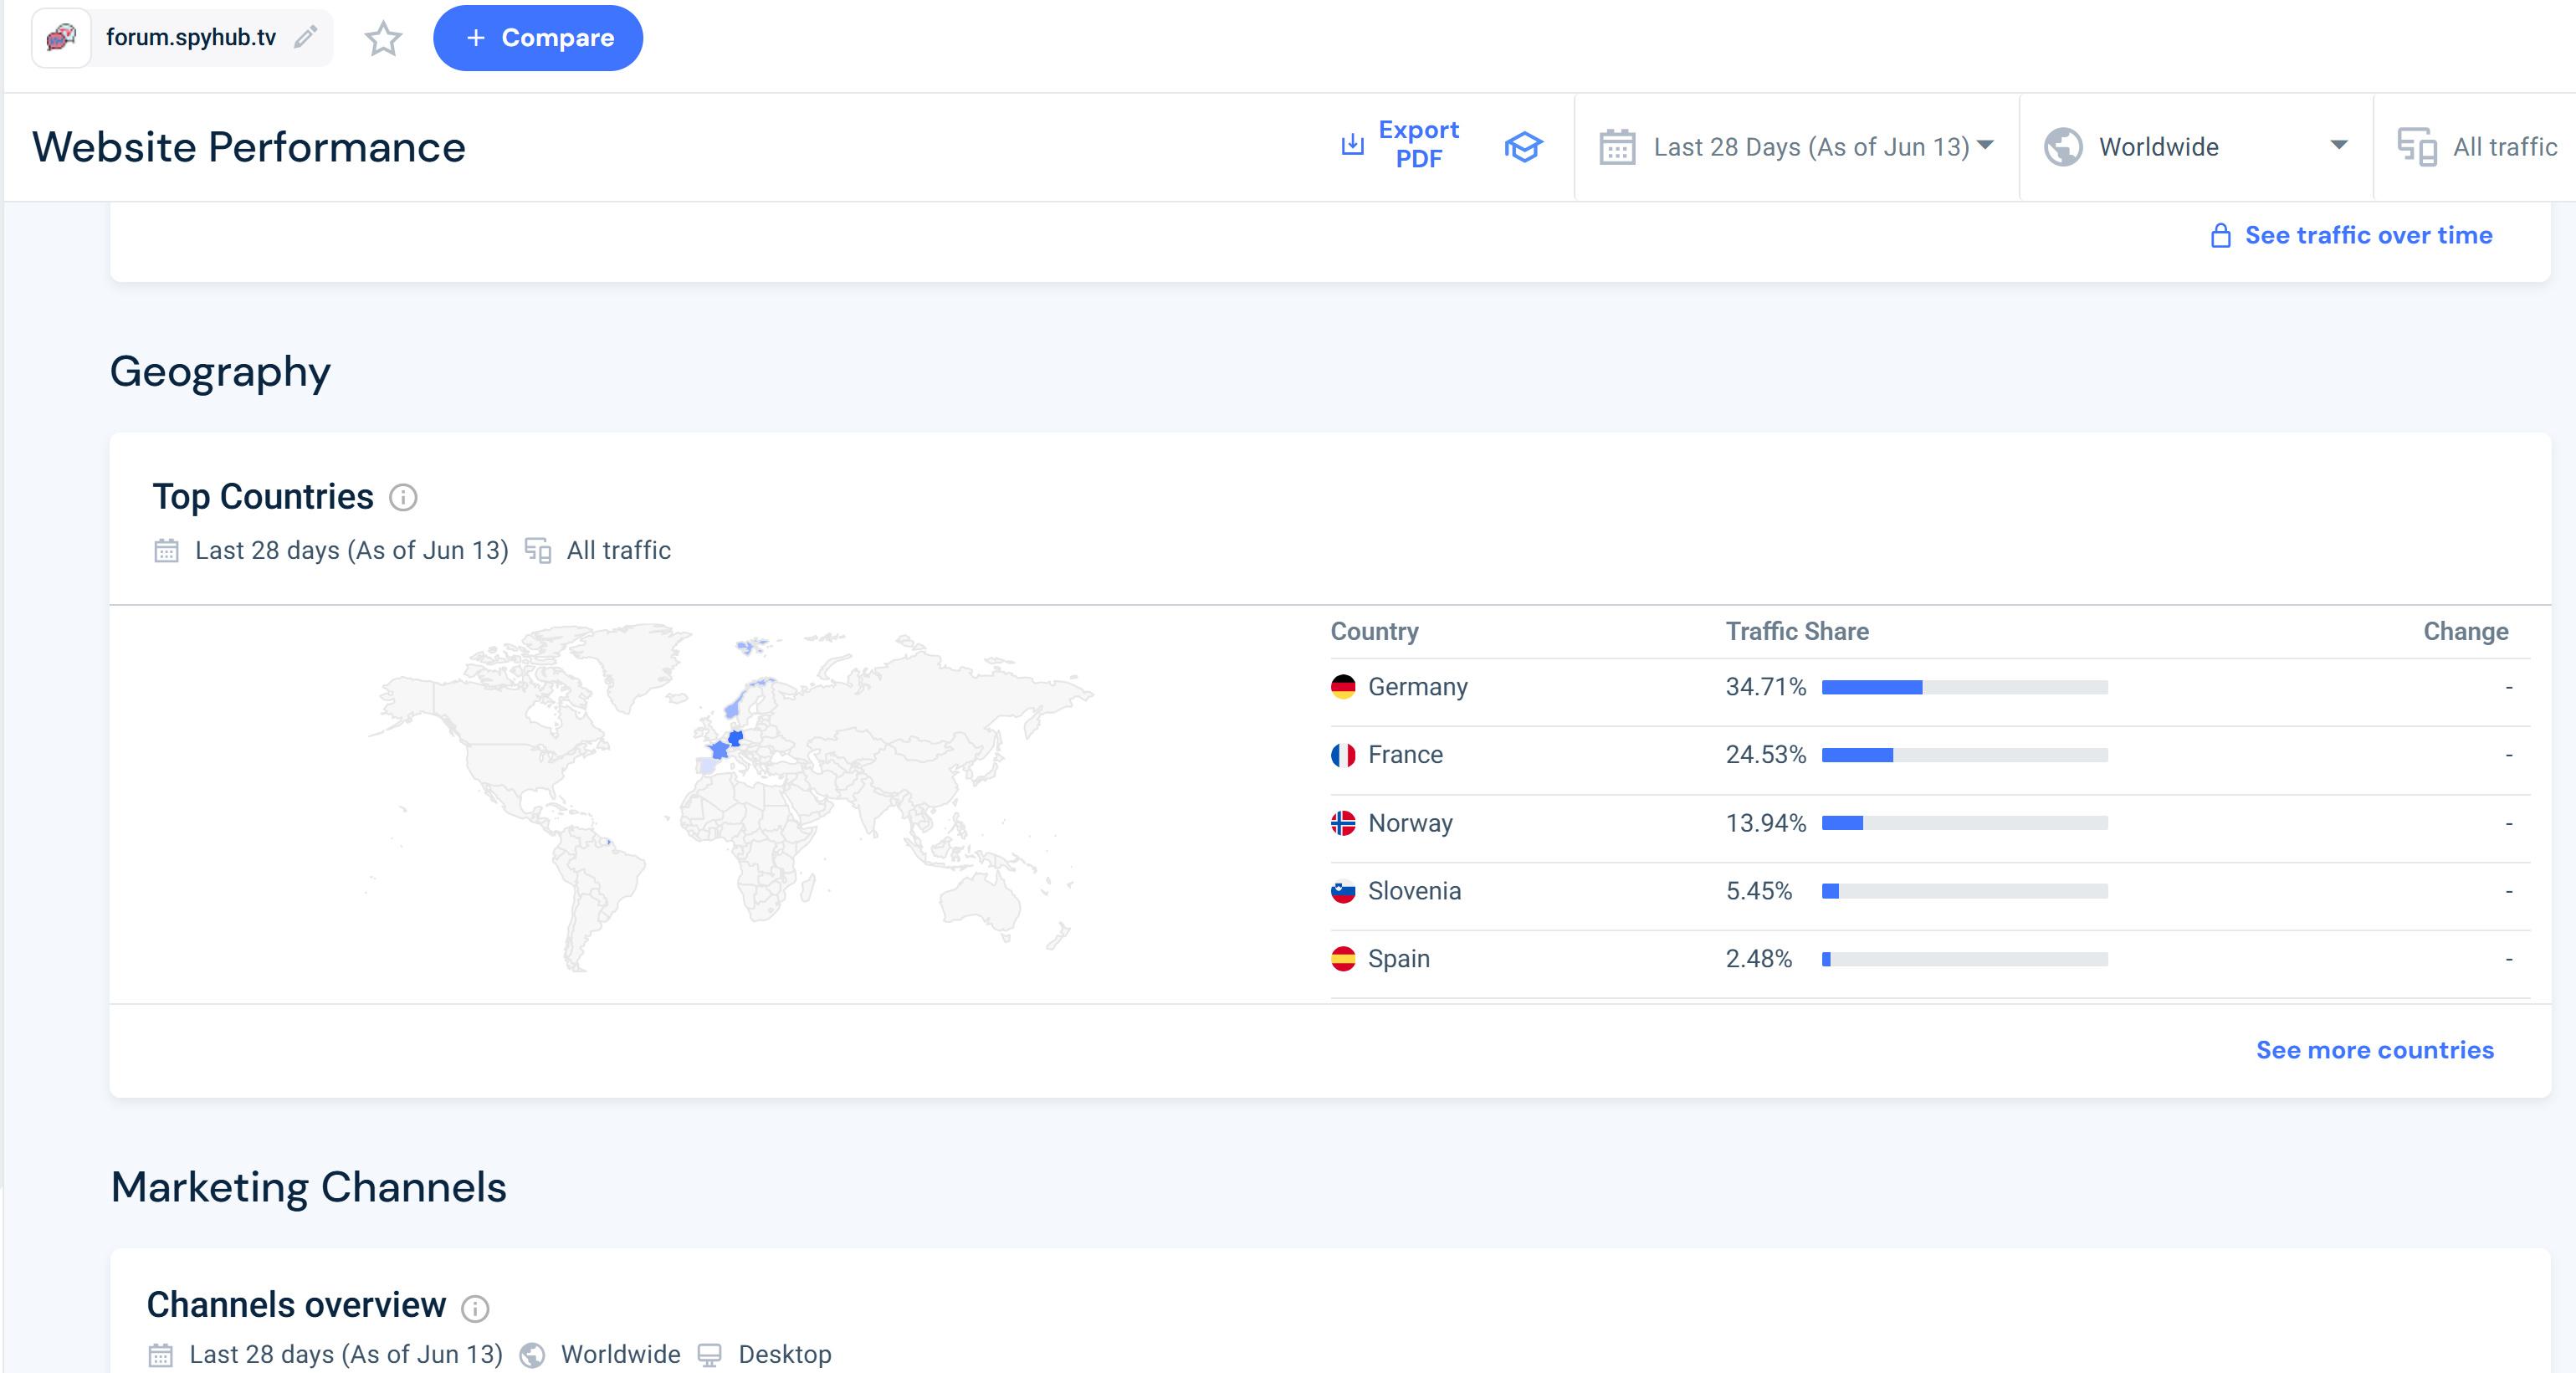Click the Norway flag icon
Image resolution: width=2576 pixels, height=1373 pixels.
[x=1343, y=823]
